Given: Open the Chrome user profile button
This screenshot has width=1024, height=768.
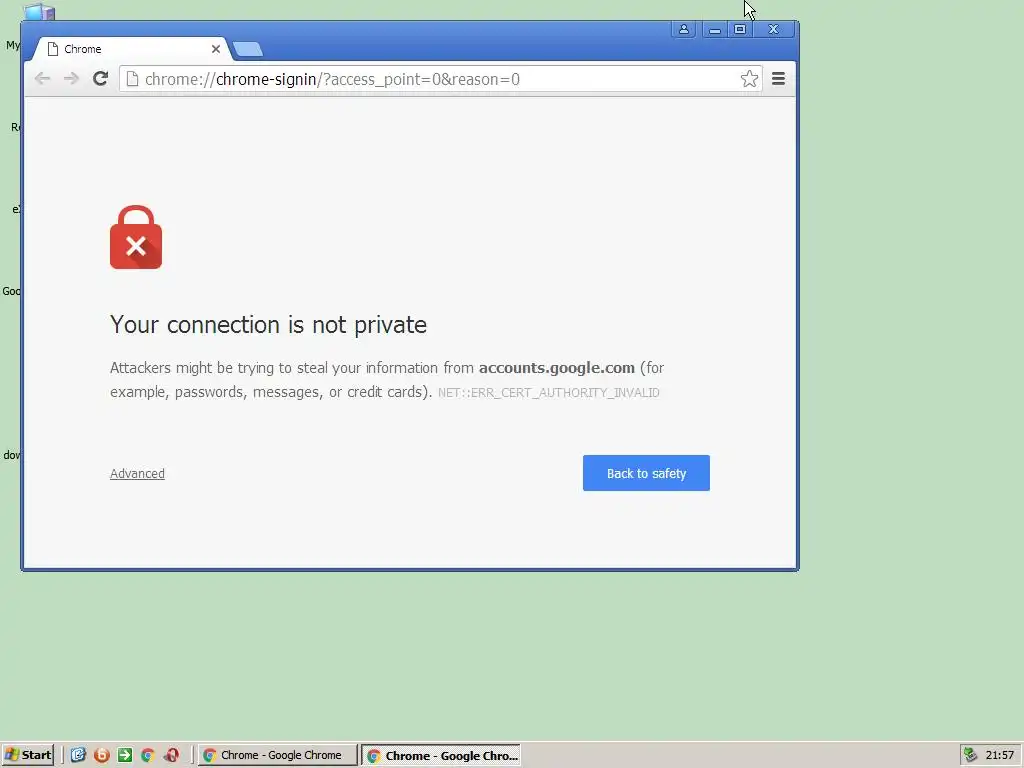Looking at the screenshot, I should (x=683, y=29).
